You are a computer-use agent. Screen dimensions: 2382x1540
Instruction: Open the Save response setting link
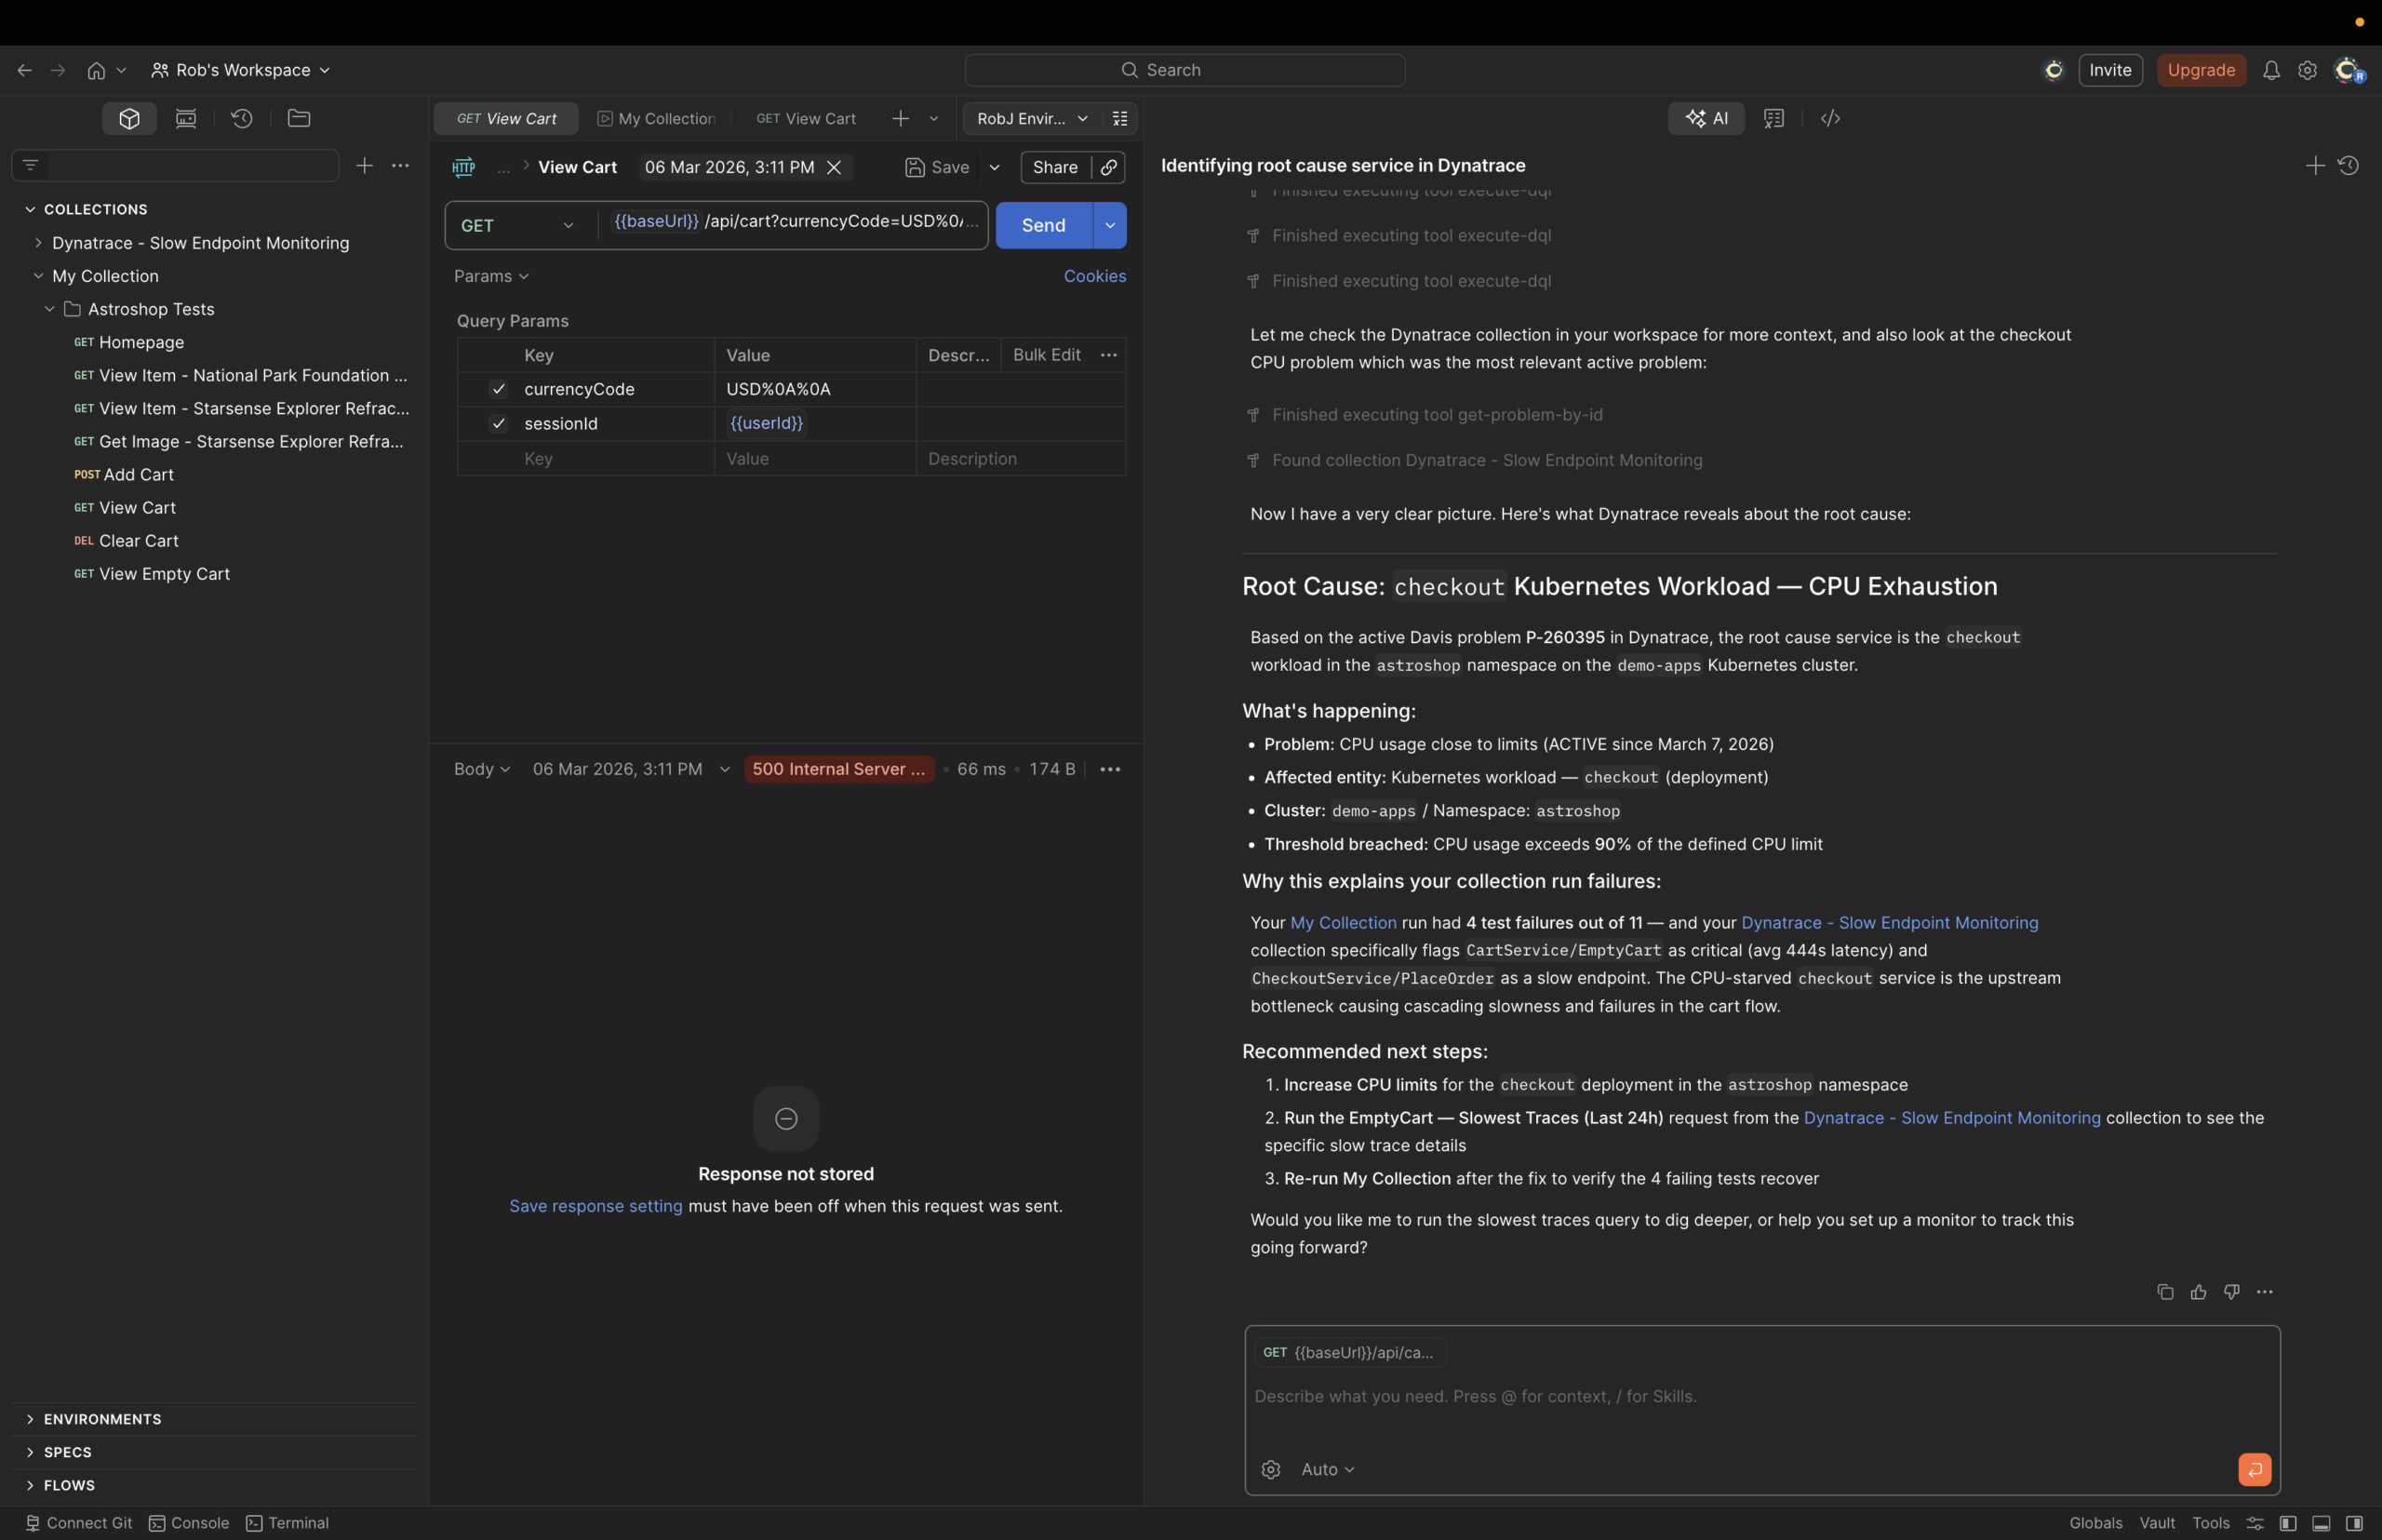tap(595, 1206)
